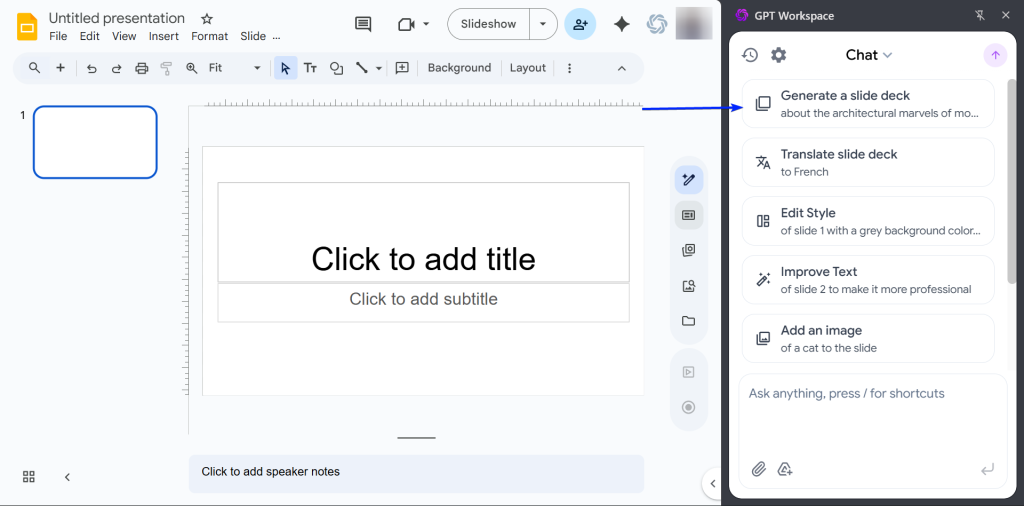Open GPT Workspace settings gear
1024x506 pixels.
point(778,55)
